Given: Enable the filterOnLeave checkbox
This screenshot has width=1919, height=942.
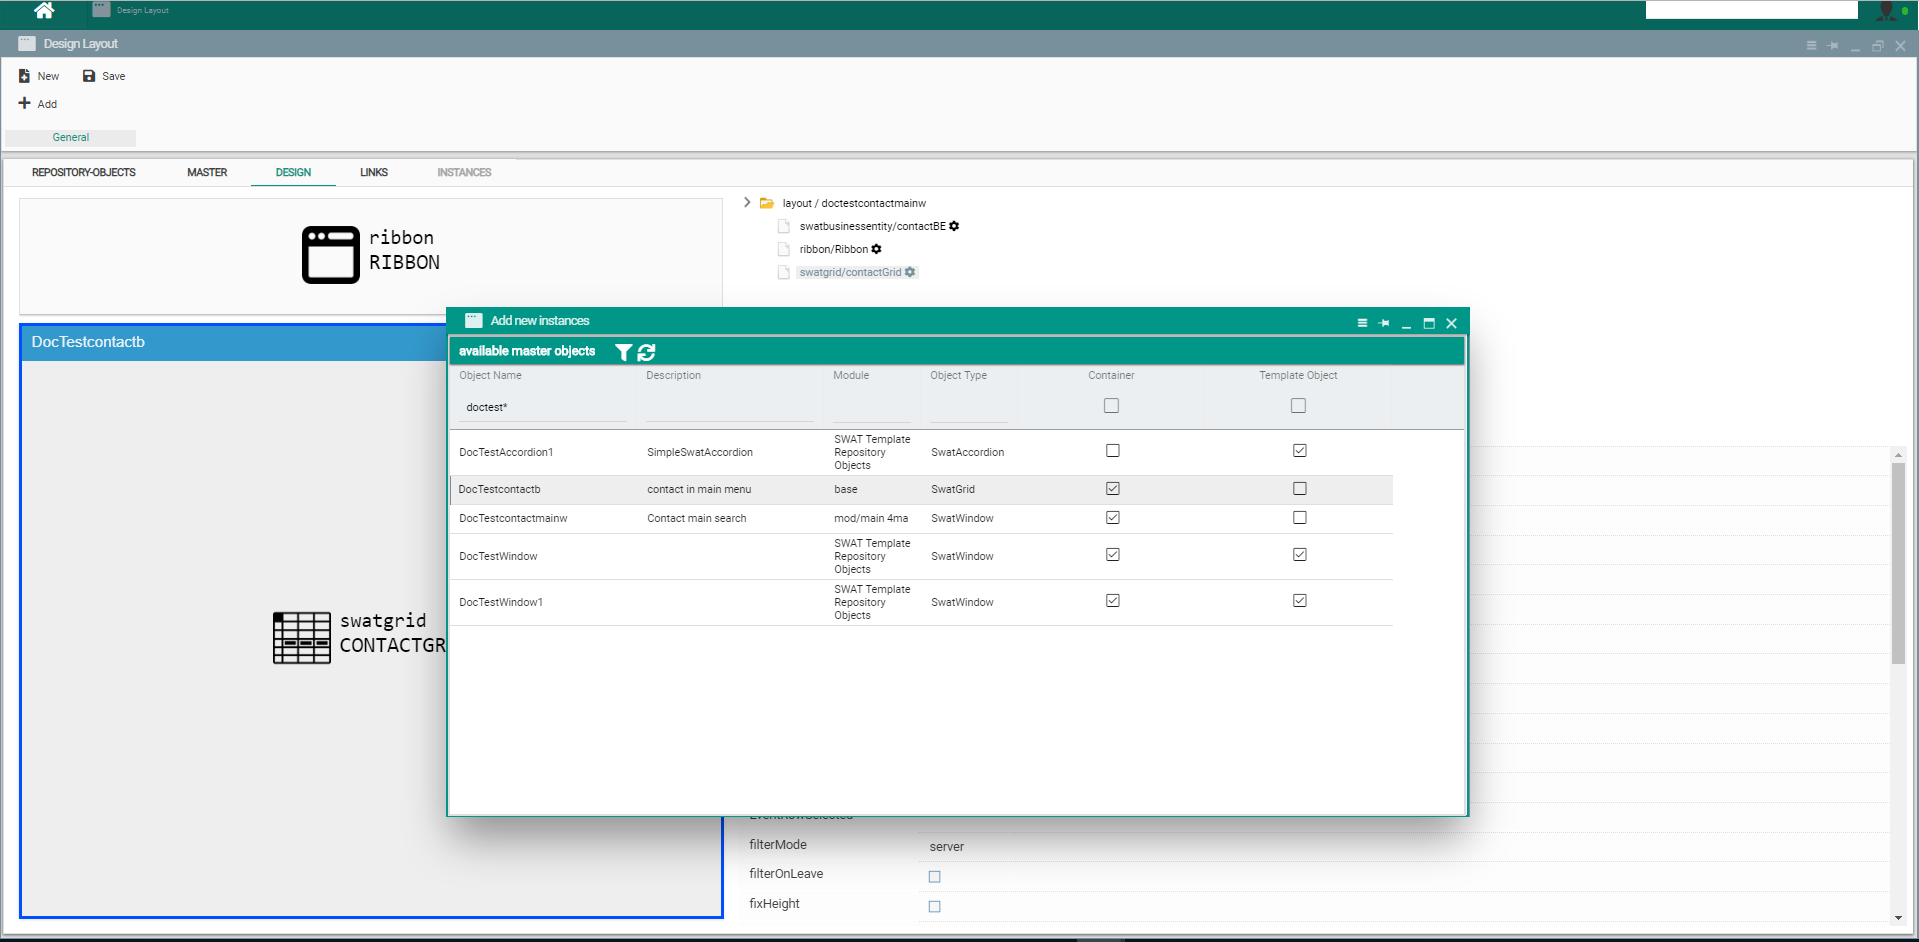Looking at the screenshot, I should [x=934, y=877].
